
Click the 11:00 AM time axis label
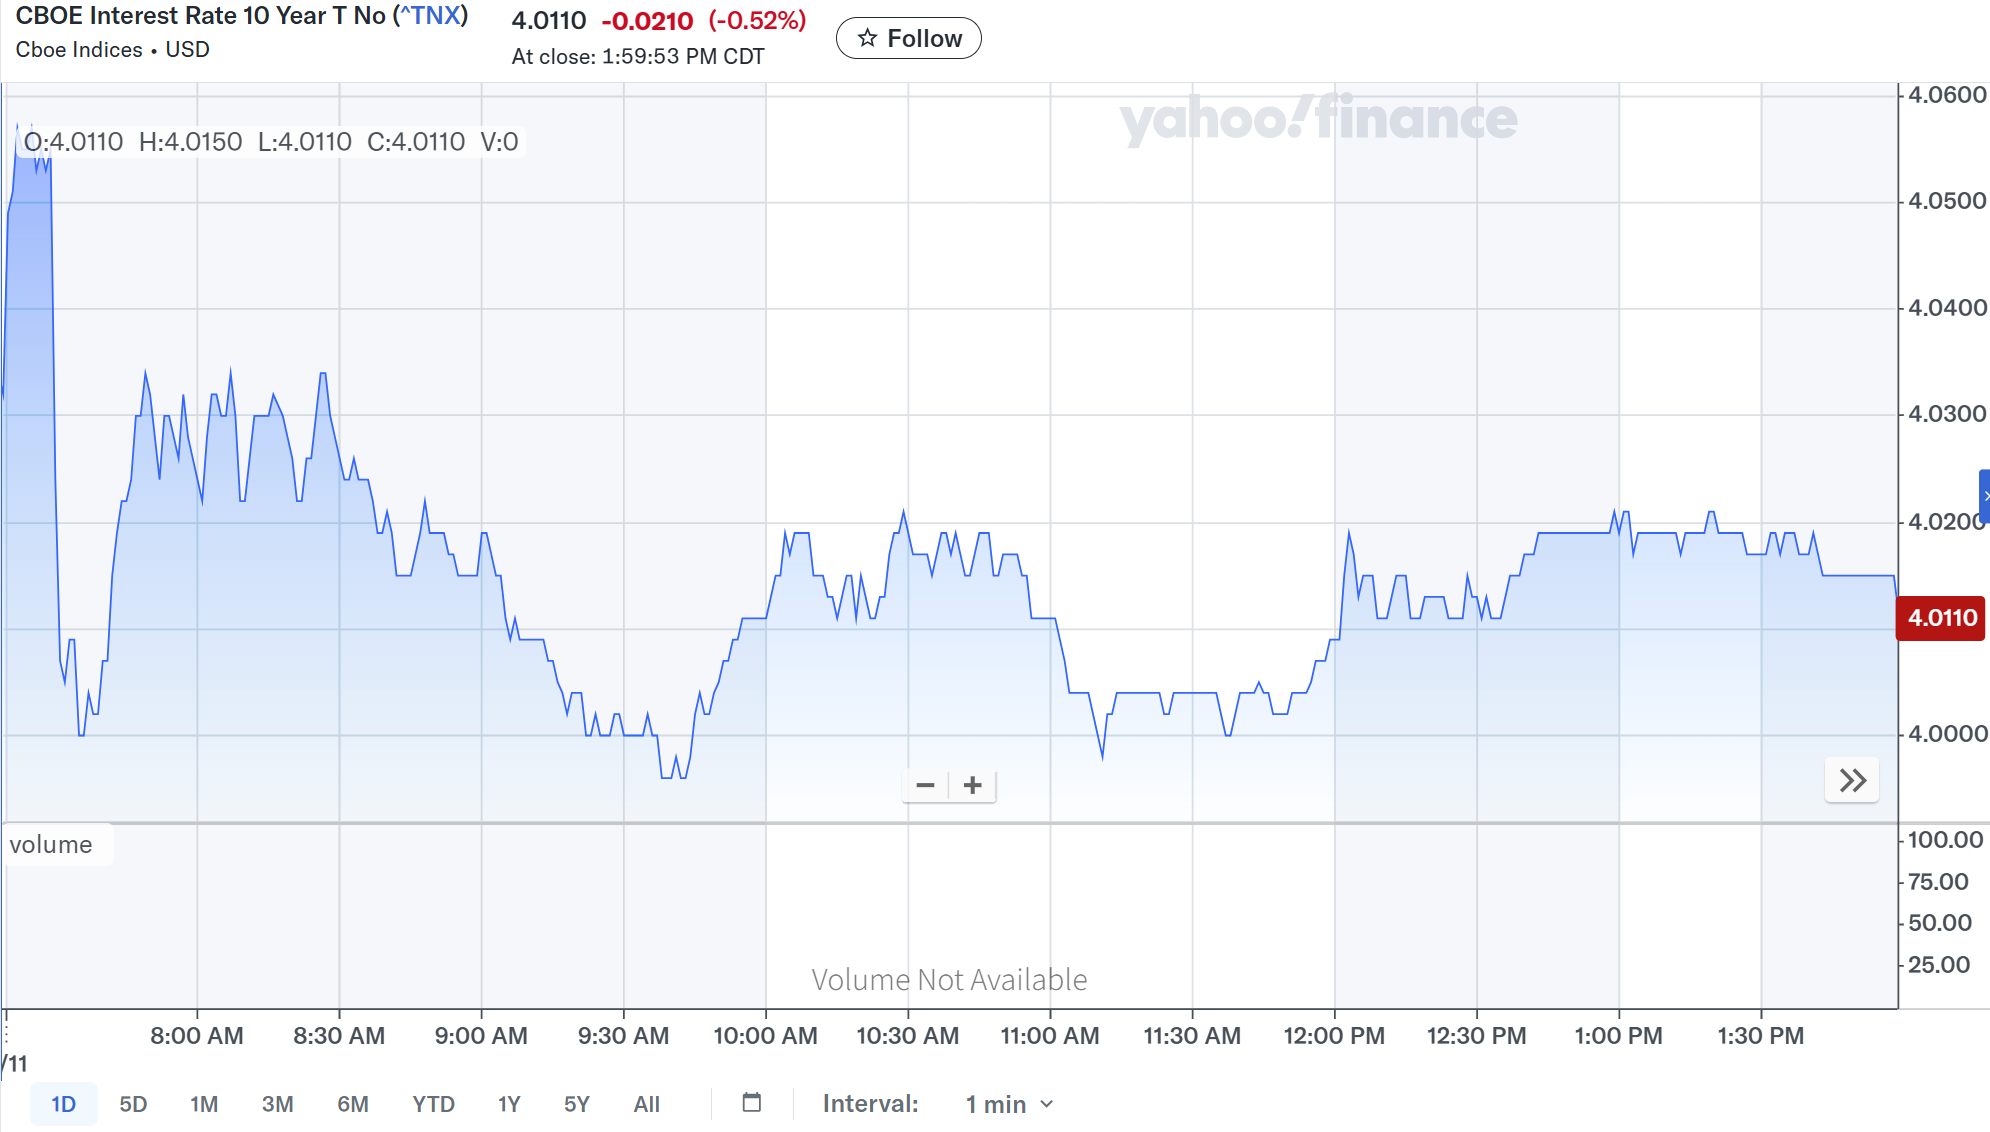1049,1036
